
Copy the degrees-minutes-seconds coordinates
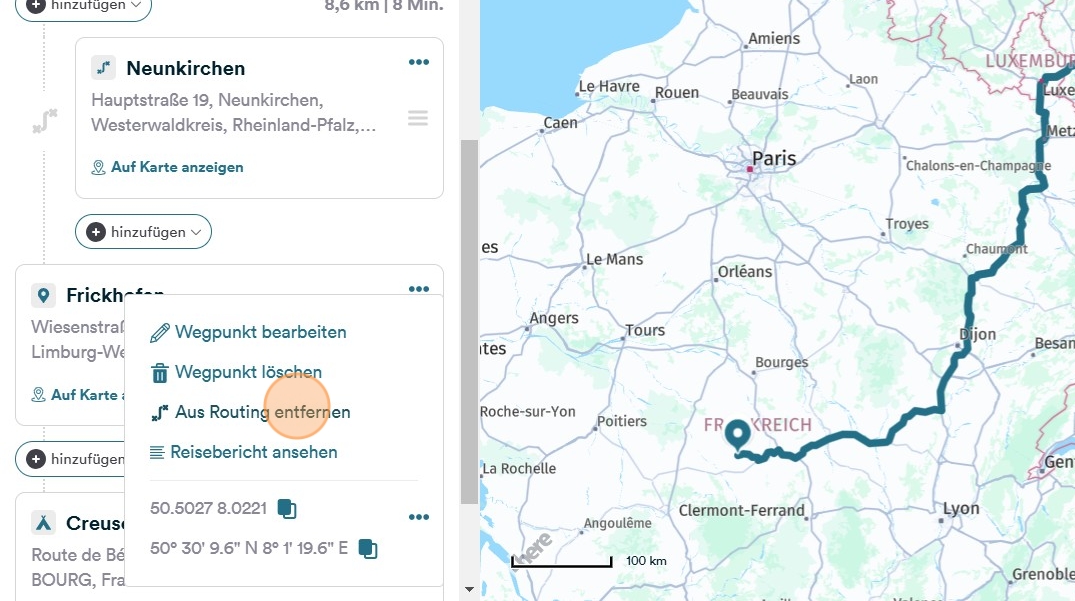tap(367, 548)
